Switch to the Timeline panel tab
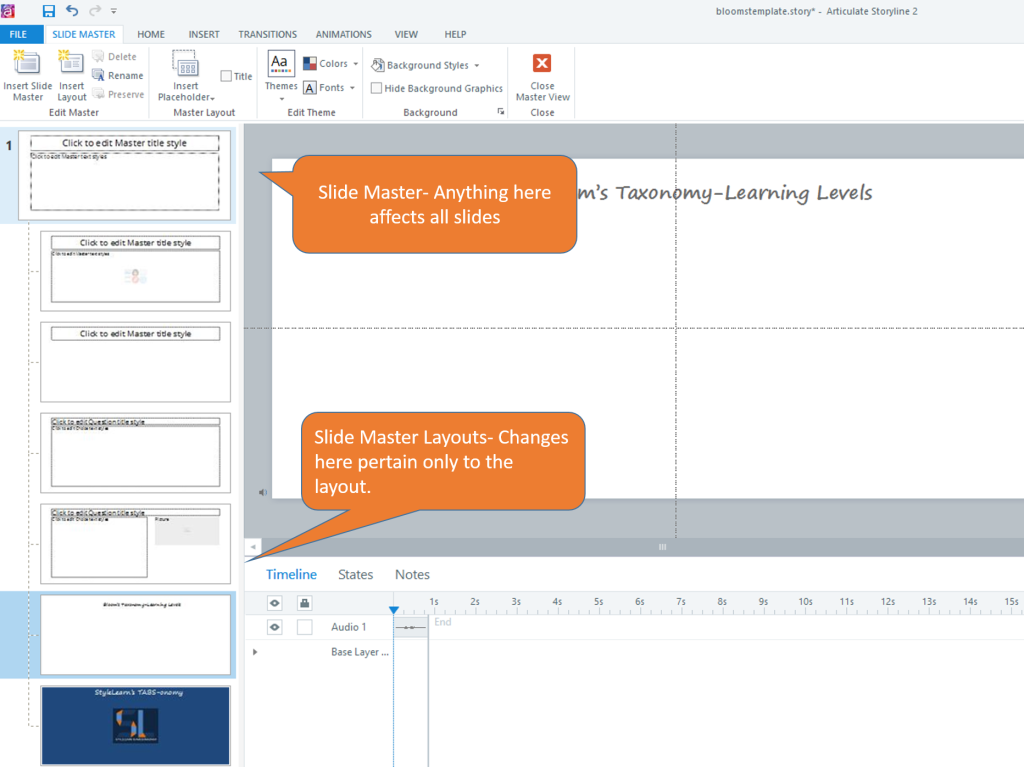The width and height of the screenshot is (1024, 767). [x=291, y=574]
